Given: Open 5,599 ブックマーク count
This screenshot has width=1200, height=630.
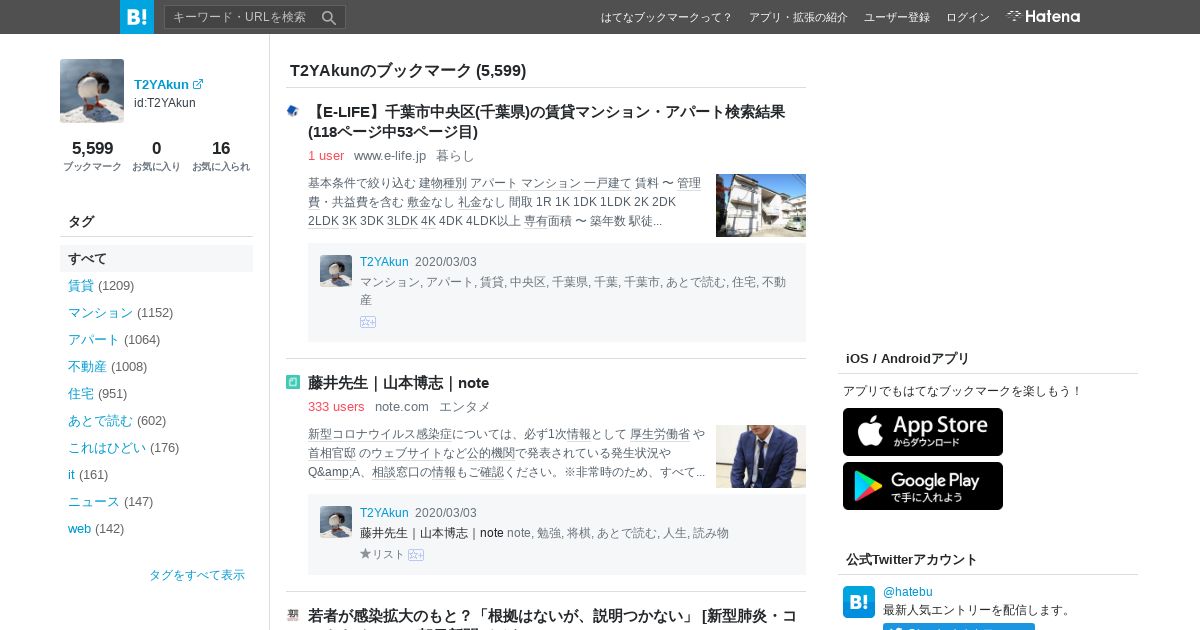Looking at the screenshot, I should tap(92, 156).
